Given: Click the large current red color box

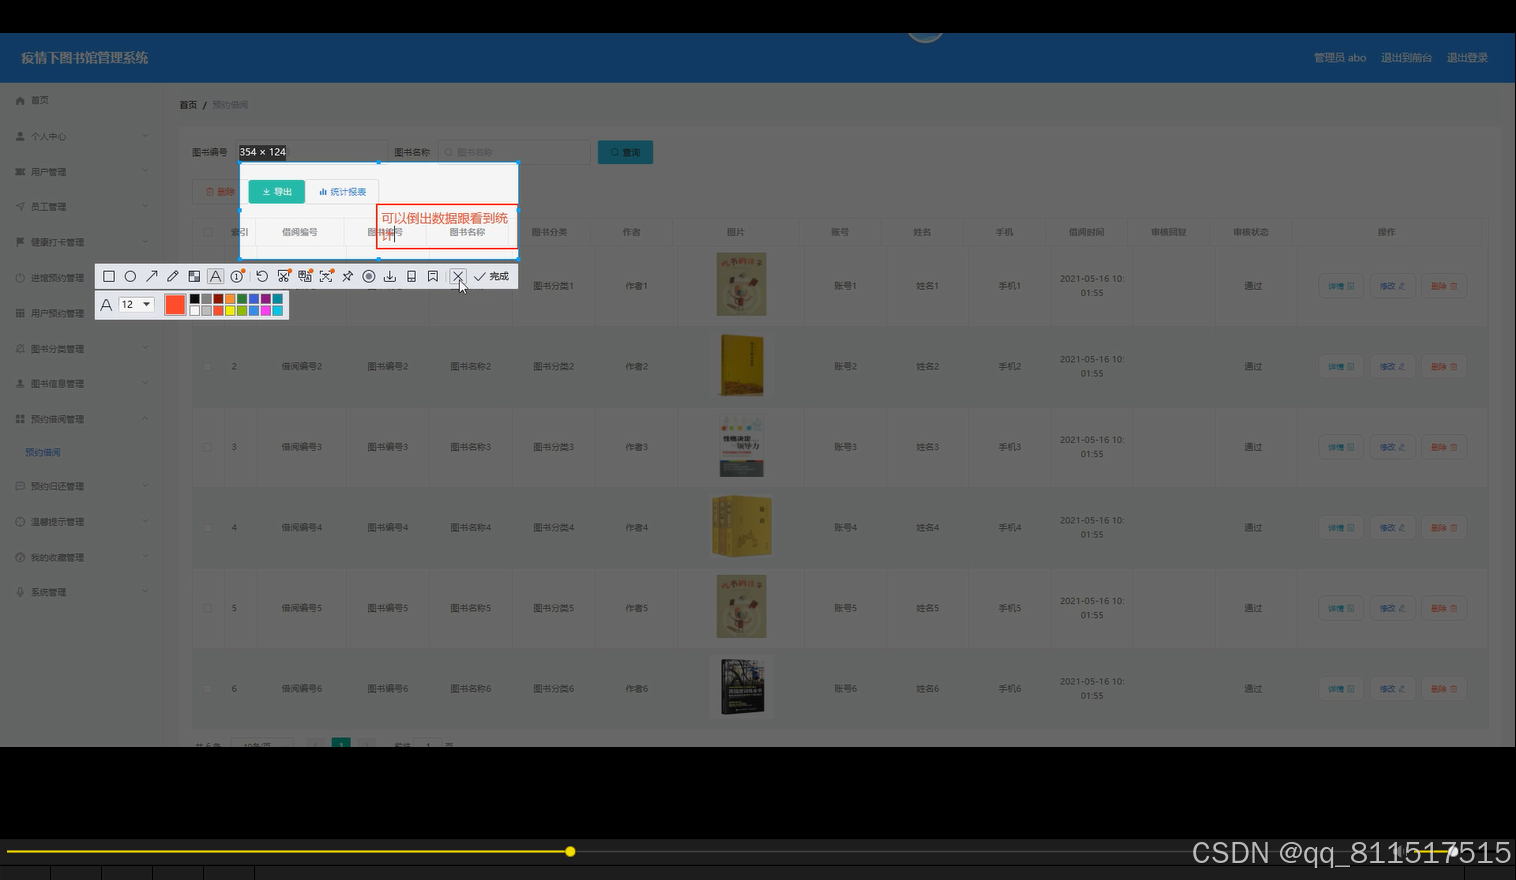Looking at the screenshot, I should [175, 305].
